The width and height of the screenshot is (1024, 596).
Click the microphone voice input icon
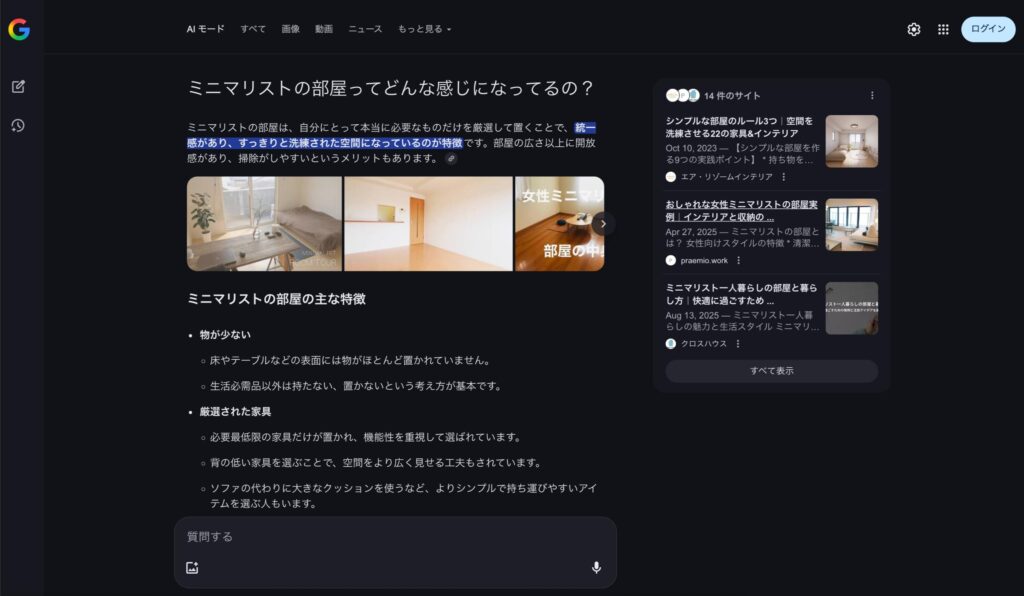pyautogui.click(x=596, y=567)
